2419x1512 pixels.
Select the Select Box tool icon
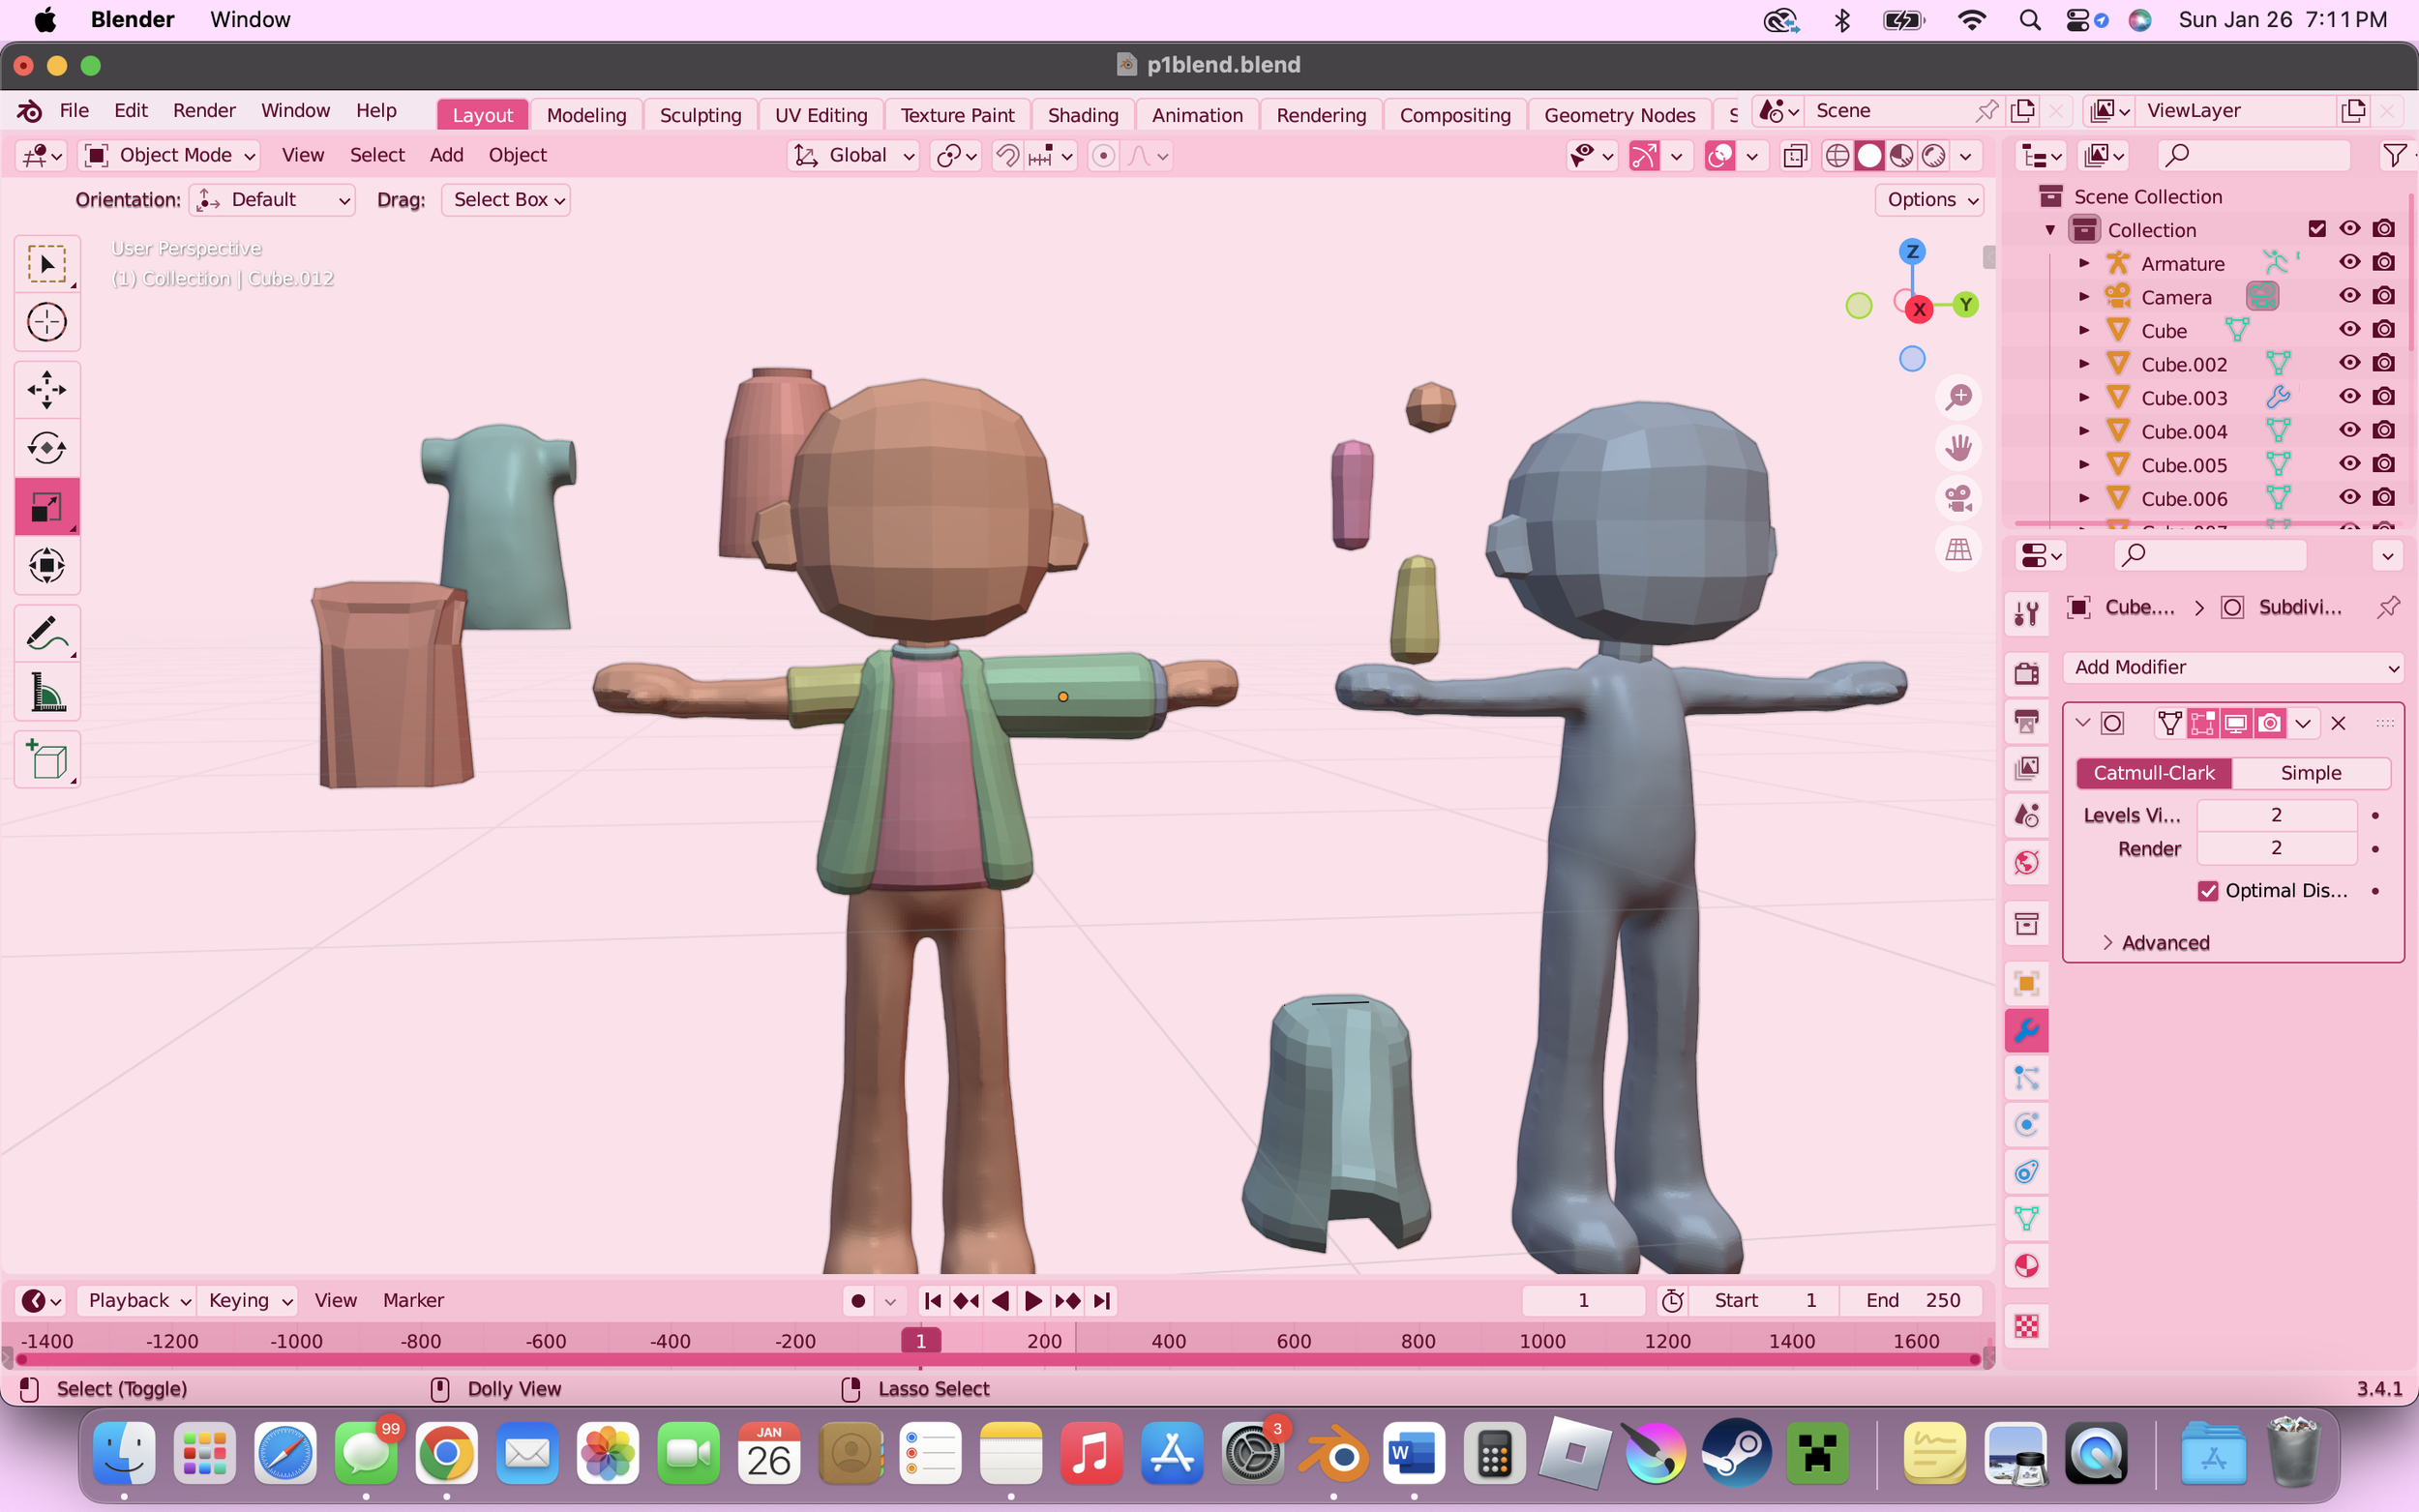(46, 265)
